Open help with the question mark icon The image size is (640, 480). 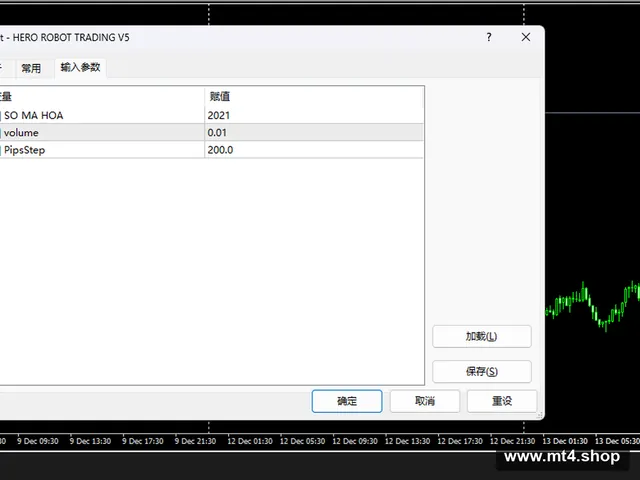489,37
